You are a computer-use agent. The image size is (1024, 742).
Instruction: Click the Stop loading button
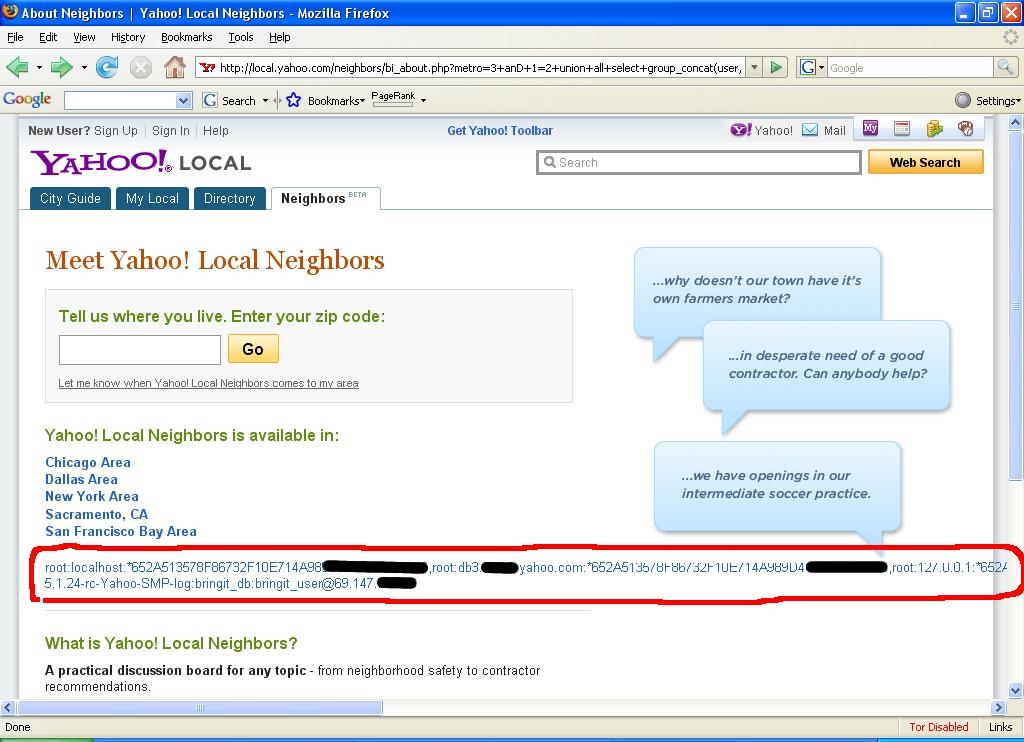click(x=140, y=67)
